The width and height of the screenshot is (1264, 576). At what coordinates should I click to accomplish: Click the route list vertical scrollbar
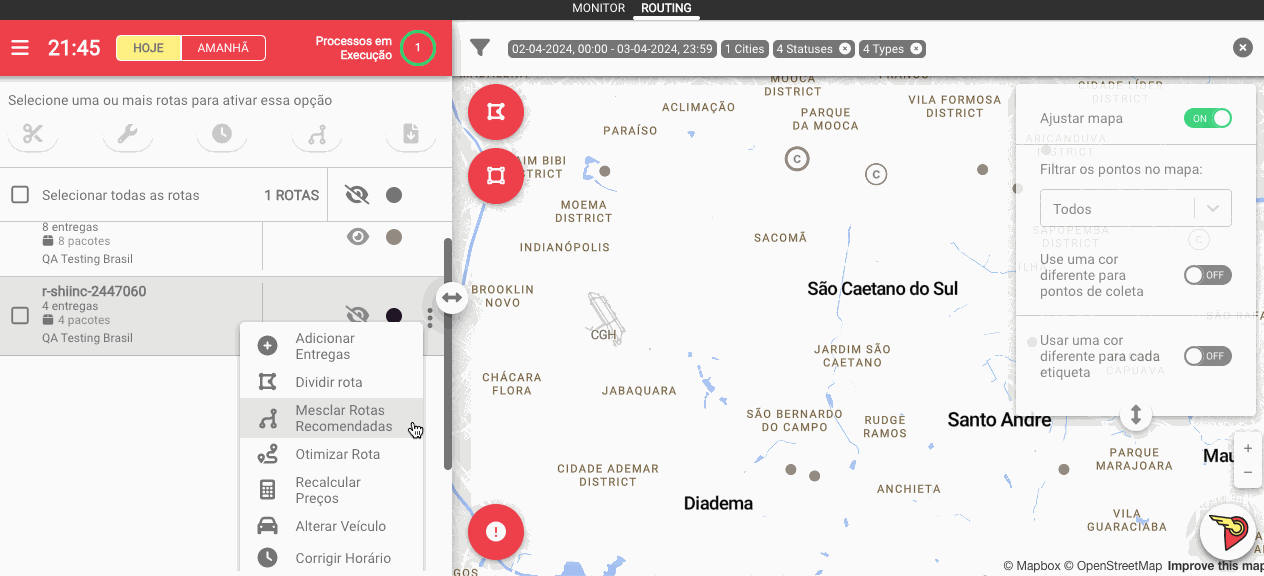(x=448, y=353)
